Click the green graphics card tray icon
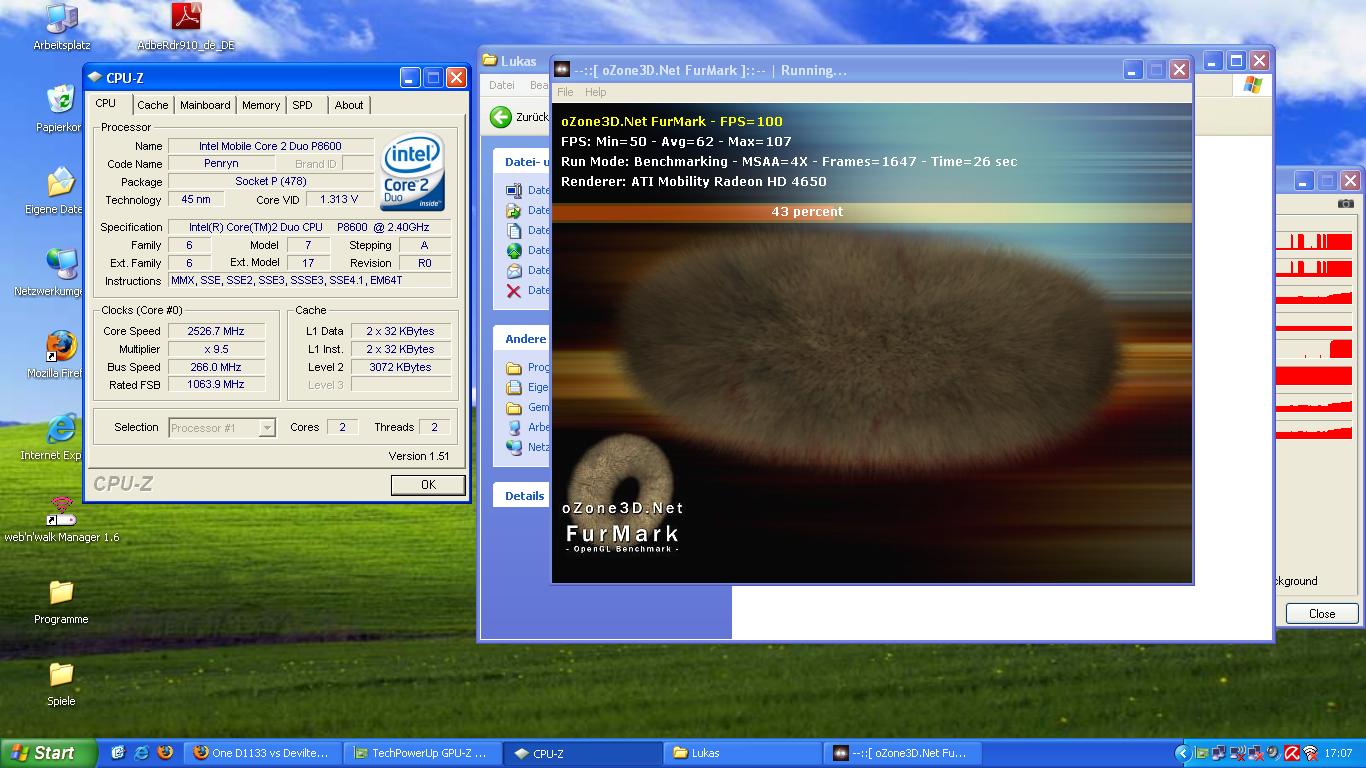This screenshot has height=768, width=1366. tap(1202, 753)
